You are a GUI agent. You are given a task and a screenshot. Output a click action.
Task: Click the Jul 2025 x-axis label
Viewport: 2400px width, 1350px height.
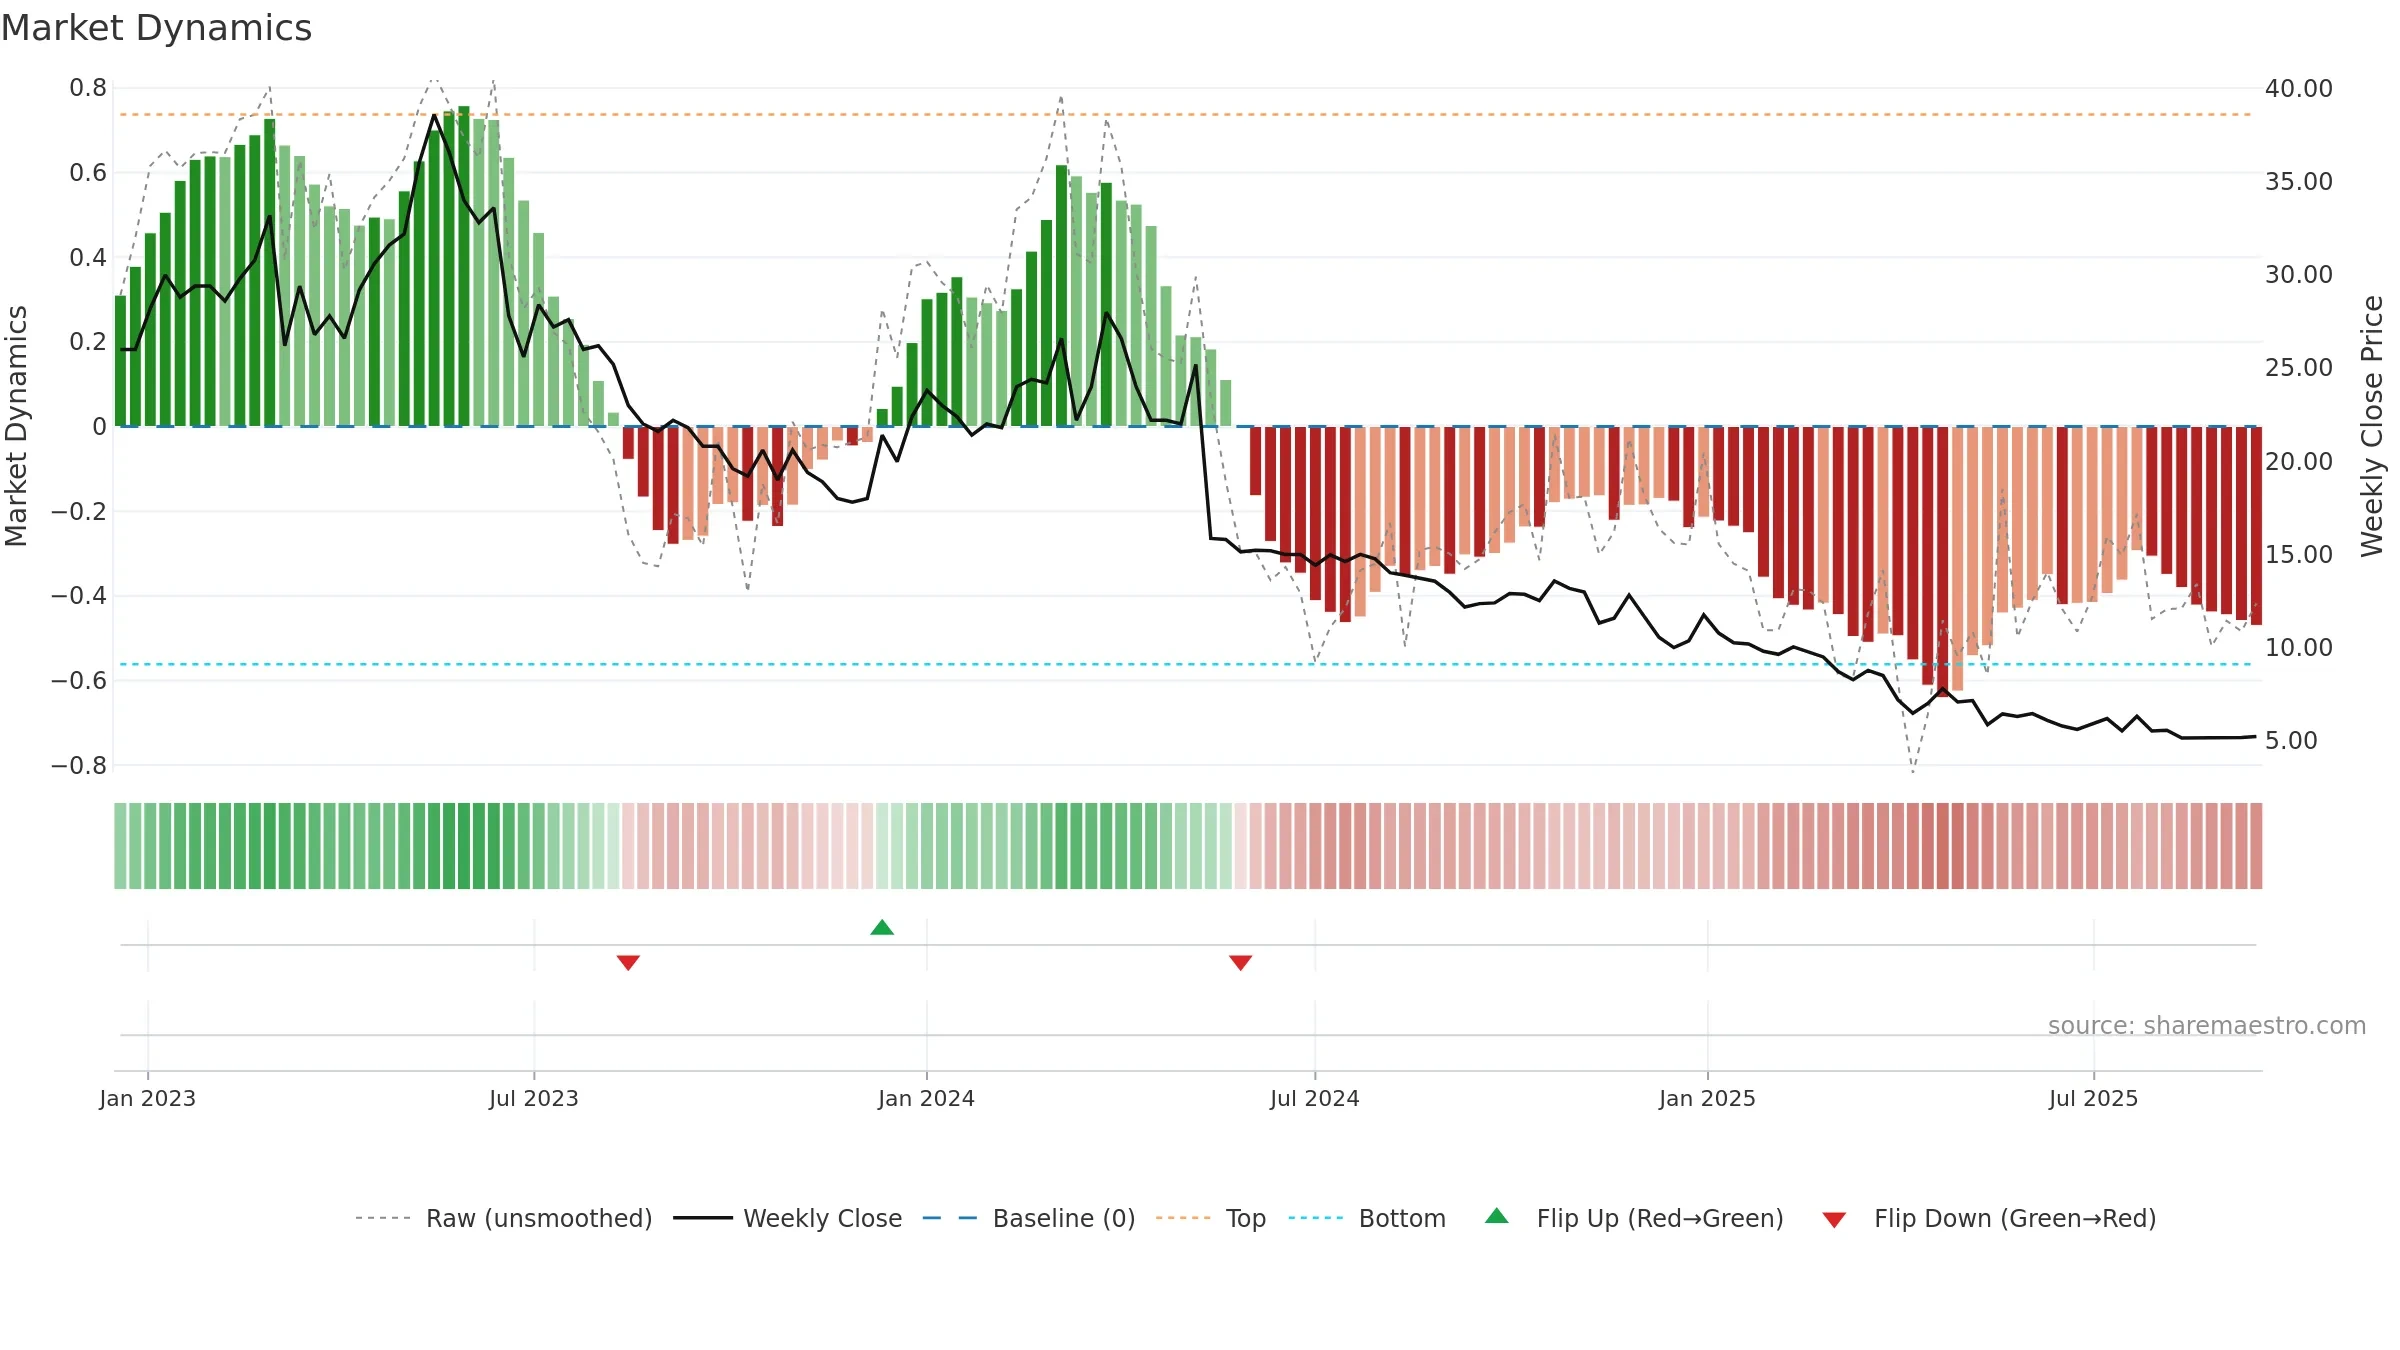(x=2093, y=1098)
